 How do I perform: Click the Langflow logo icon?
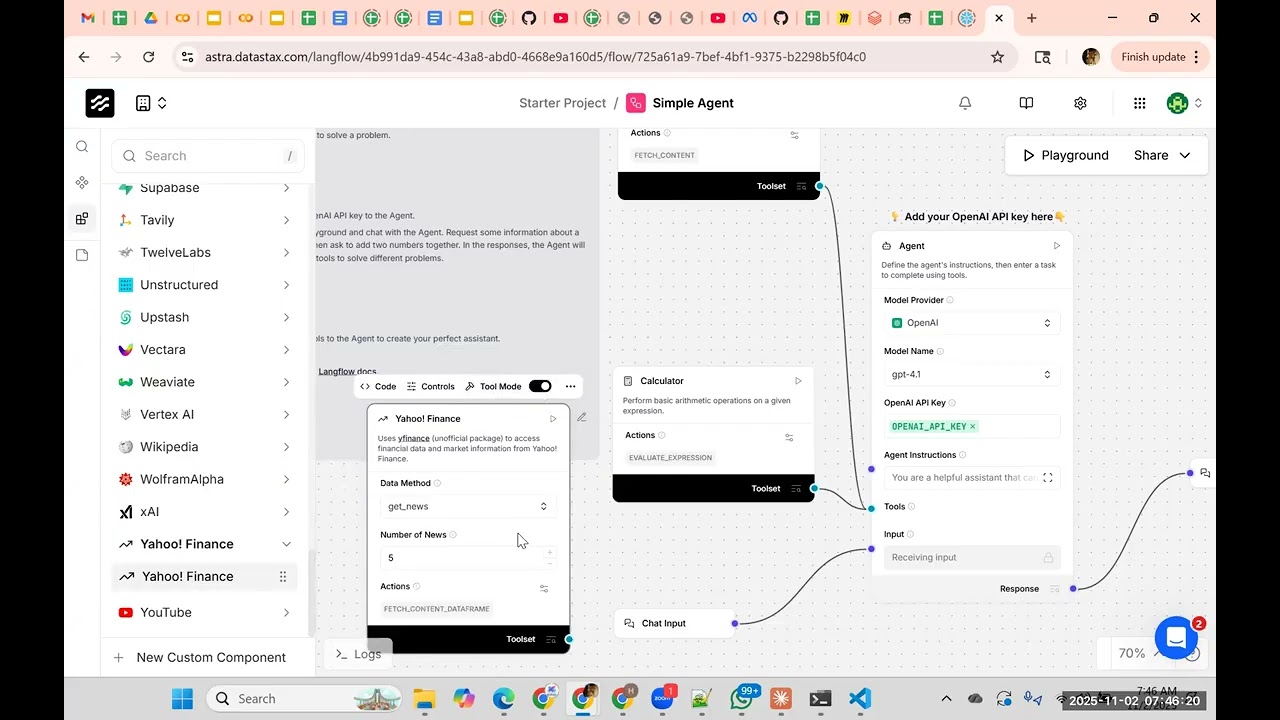tap(100, 103)
